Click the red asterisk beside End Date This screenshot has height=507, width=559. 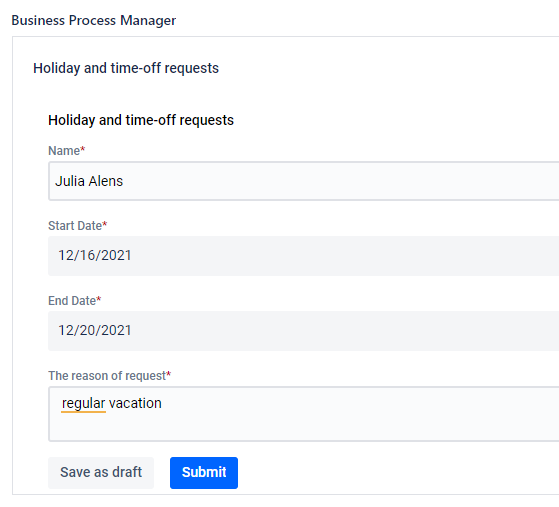(x=99, y=299)
